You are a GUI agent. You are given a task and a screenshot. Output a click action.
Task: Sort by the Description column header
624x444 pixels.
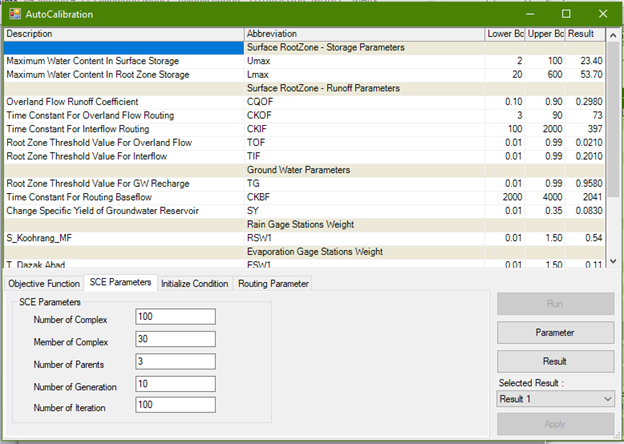[x=122, y=34]
